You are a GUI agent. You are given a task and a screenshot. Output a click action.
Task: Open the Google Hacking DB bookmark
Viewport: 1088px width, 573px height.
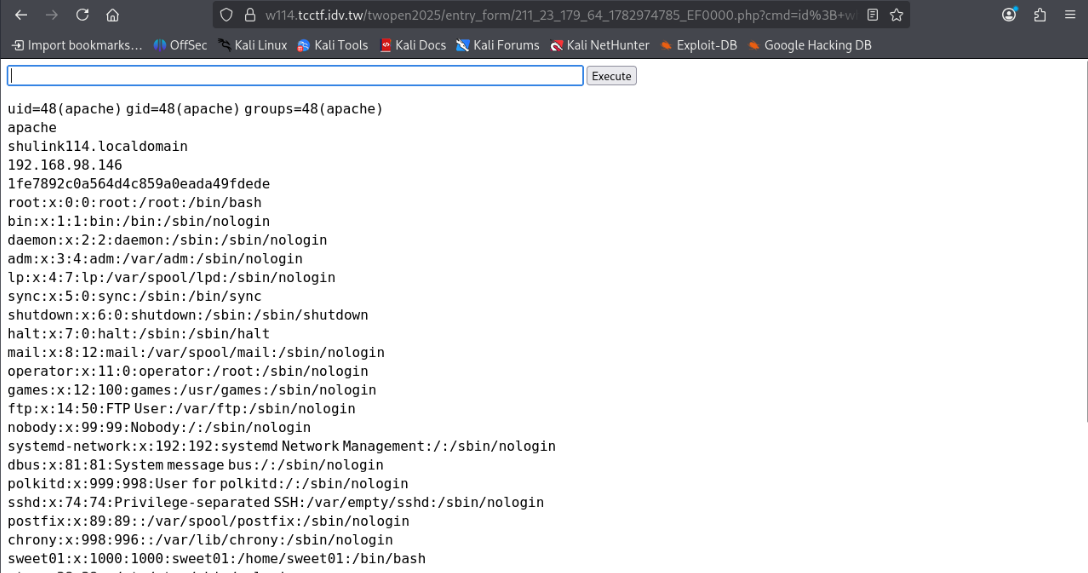click(x=809, y=45)
